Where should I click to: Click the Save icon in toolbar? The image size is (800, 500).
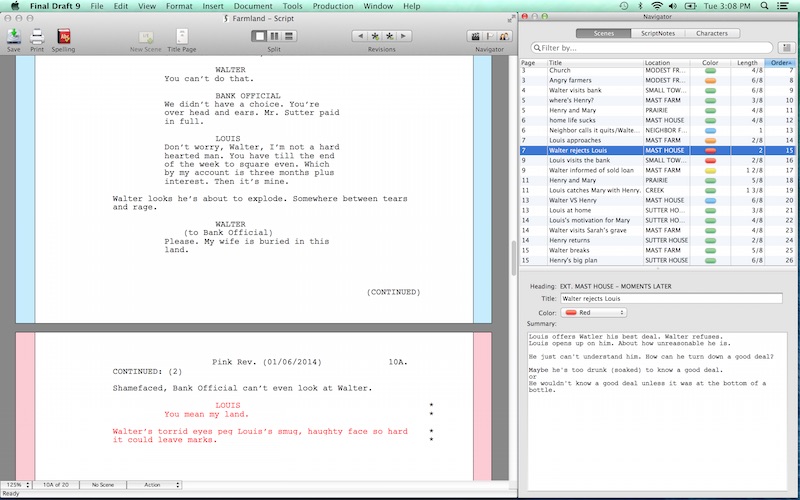pyautogui.click(x=13, y=36)
